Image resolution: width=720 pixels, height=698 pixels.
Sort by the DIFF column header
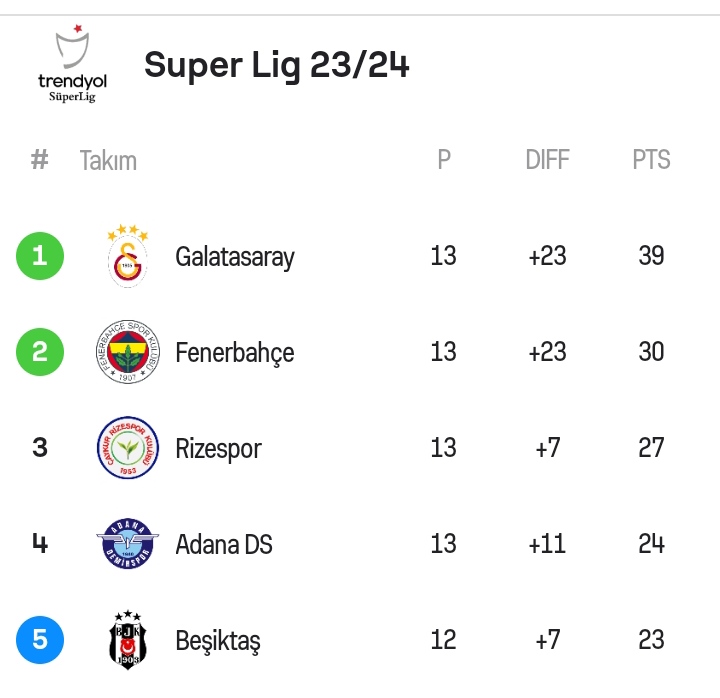click(547, 160)
